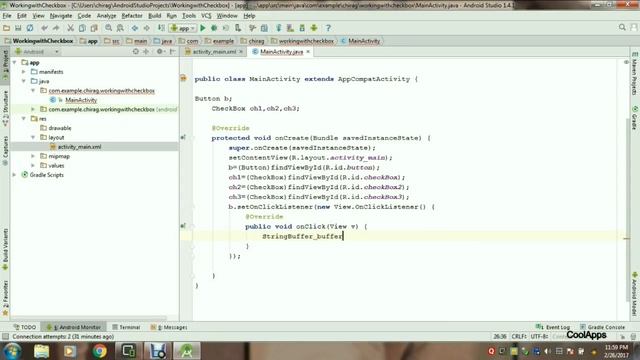Click the green Run app button
Viewport: 640px width, 360px height.
coord(203,28)
